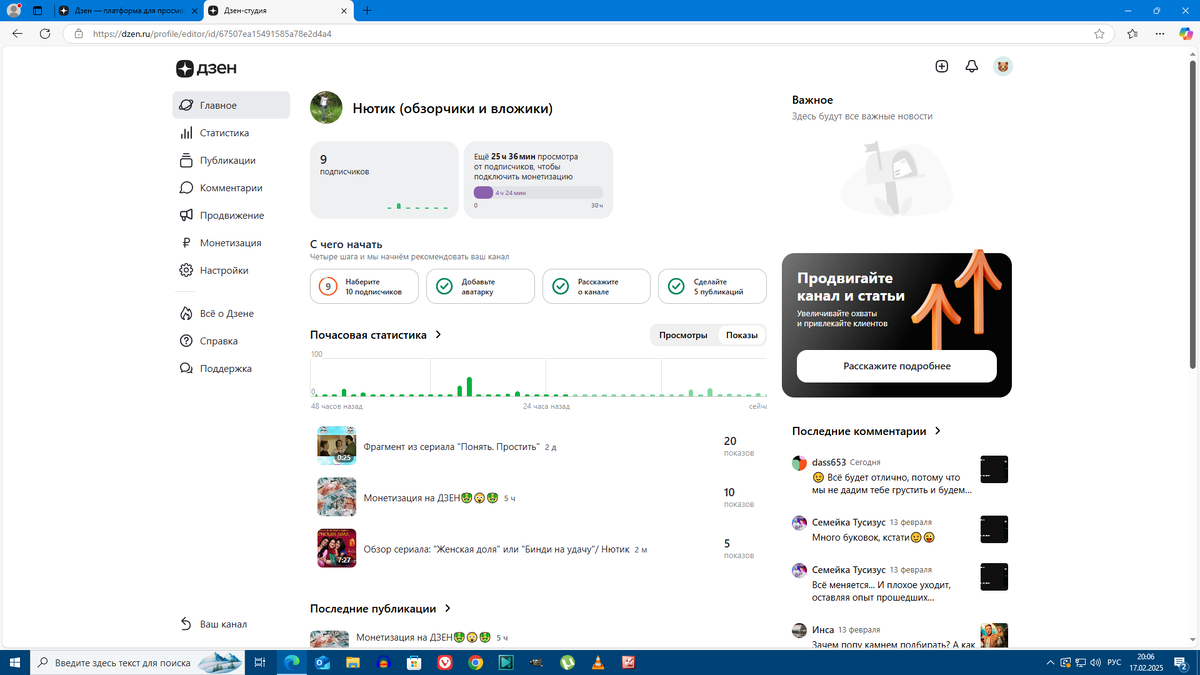Click the Продвижение megaphone icon
This screenshot has height=675, width=1200.
(186, 215)
